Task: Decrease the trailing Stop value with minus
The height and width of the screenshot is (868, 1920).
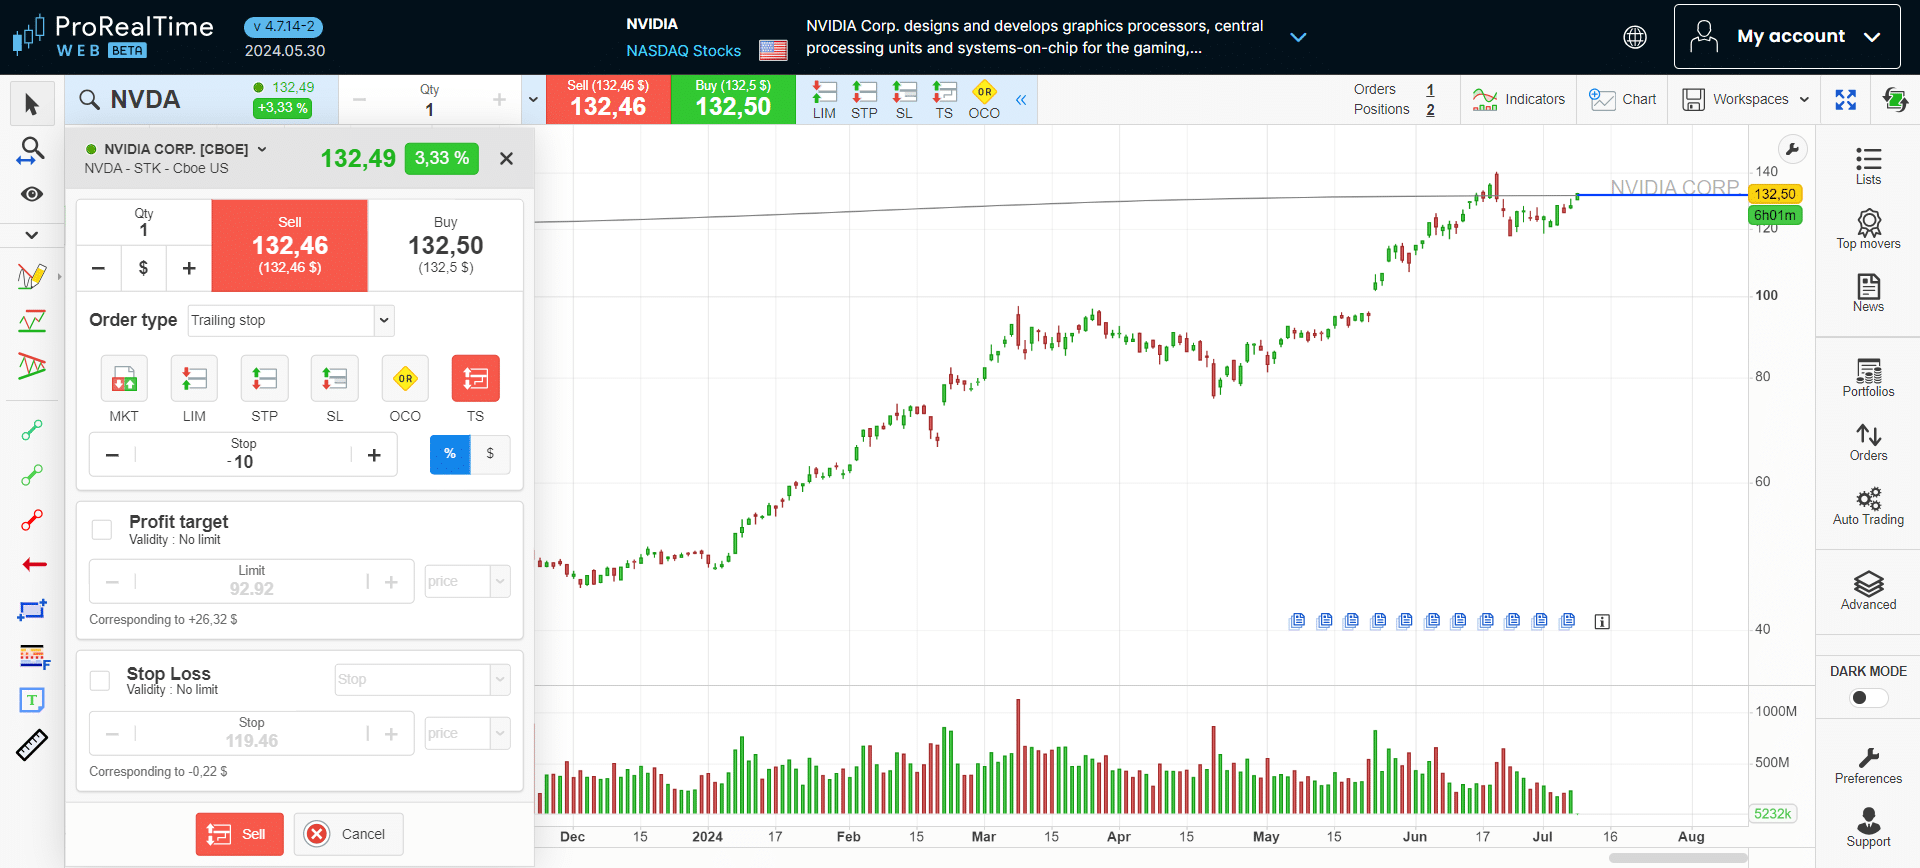Action: (x=113, y=455)
